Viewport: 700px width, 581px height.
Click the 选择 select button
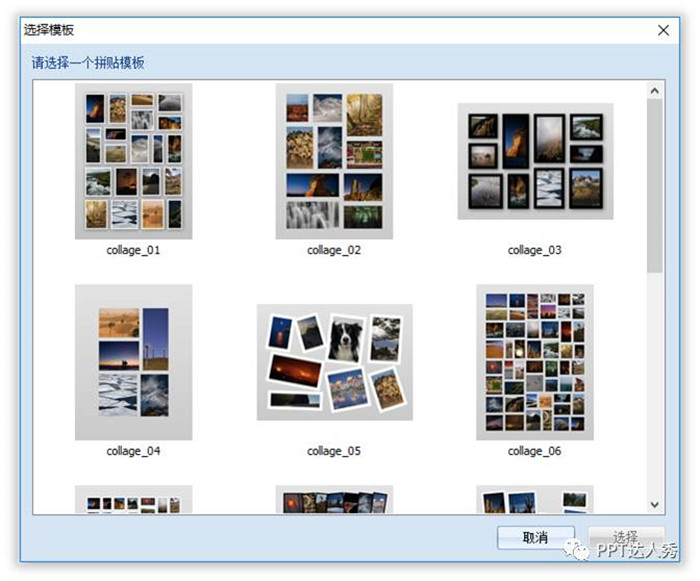coord(626,538)
